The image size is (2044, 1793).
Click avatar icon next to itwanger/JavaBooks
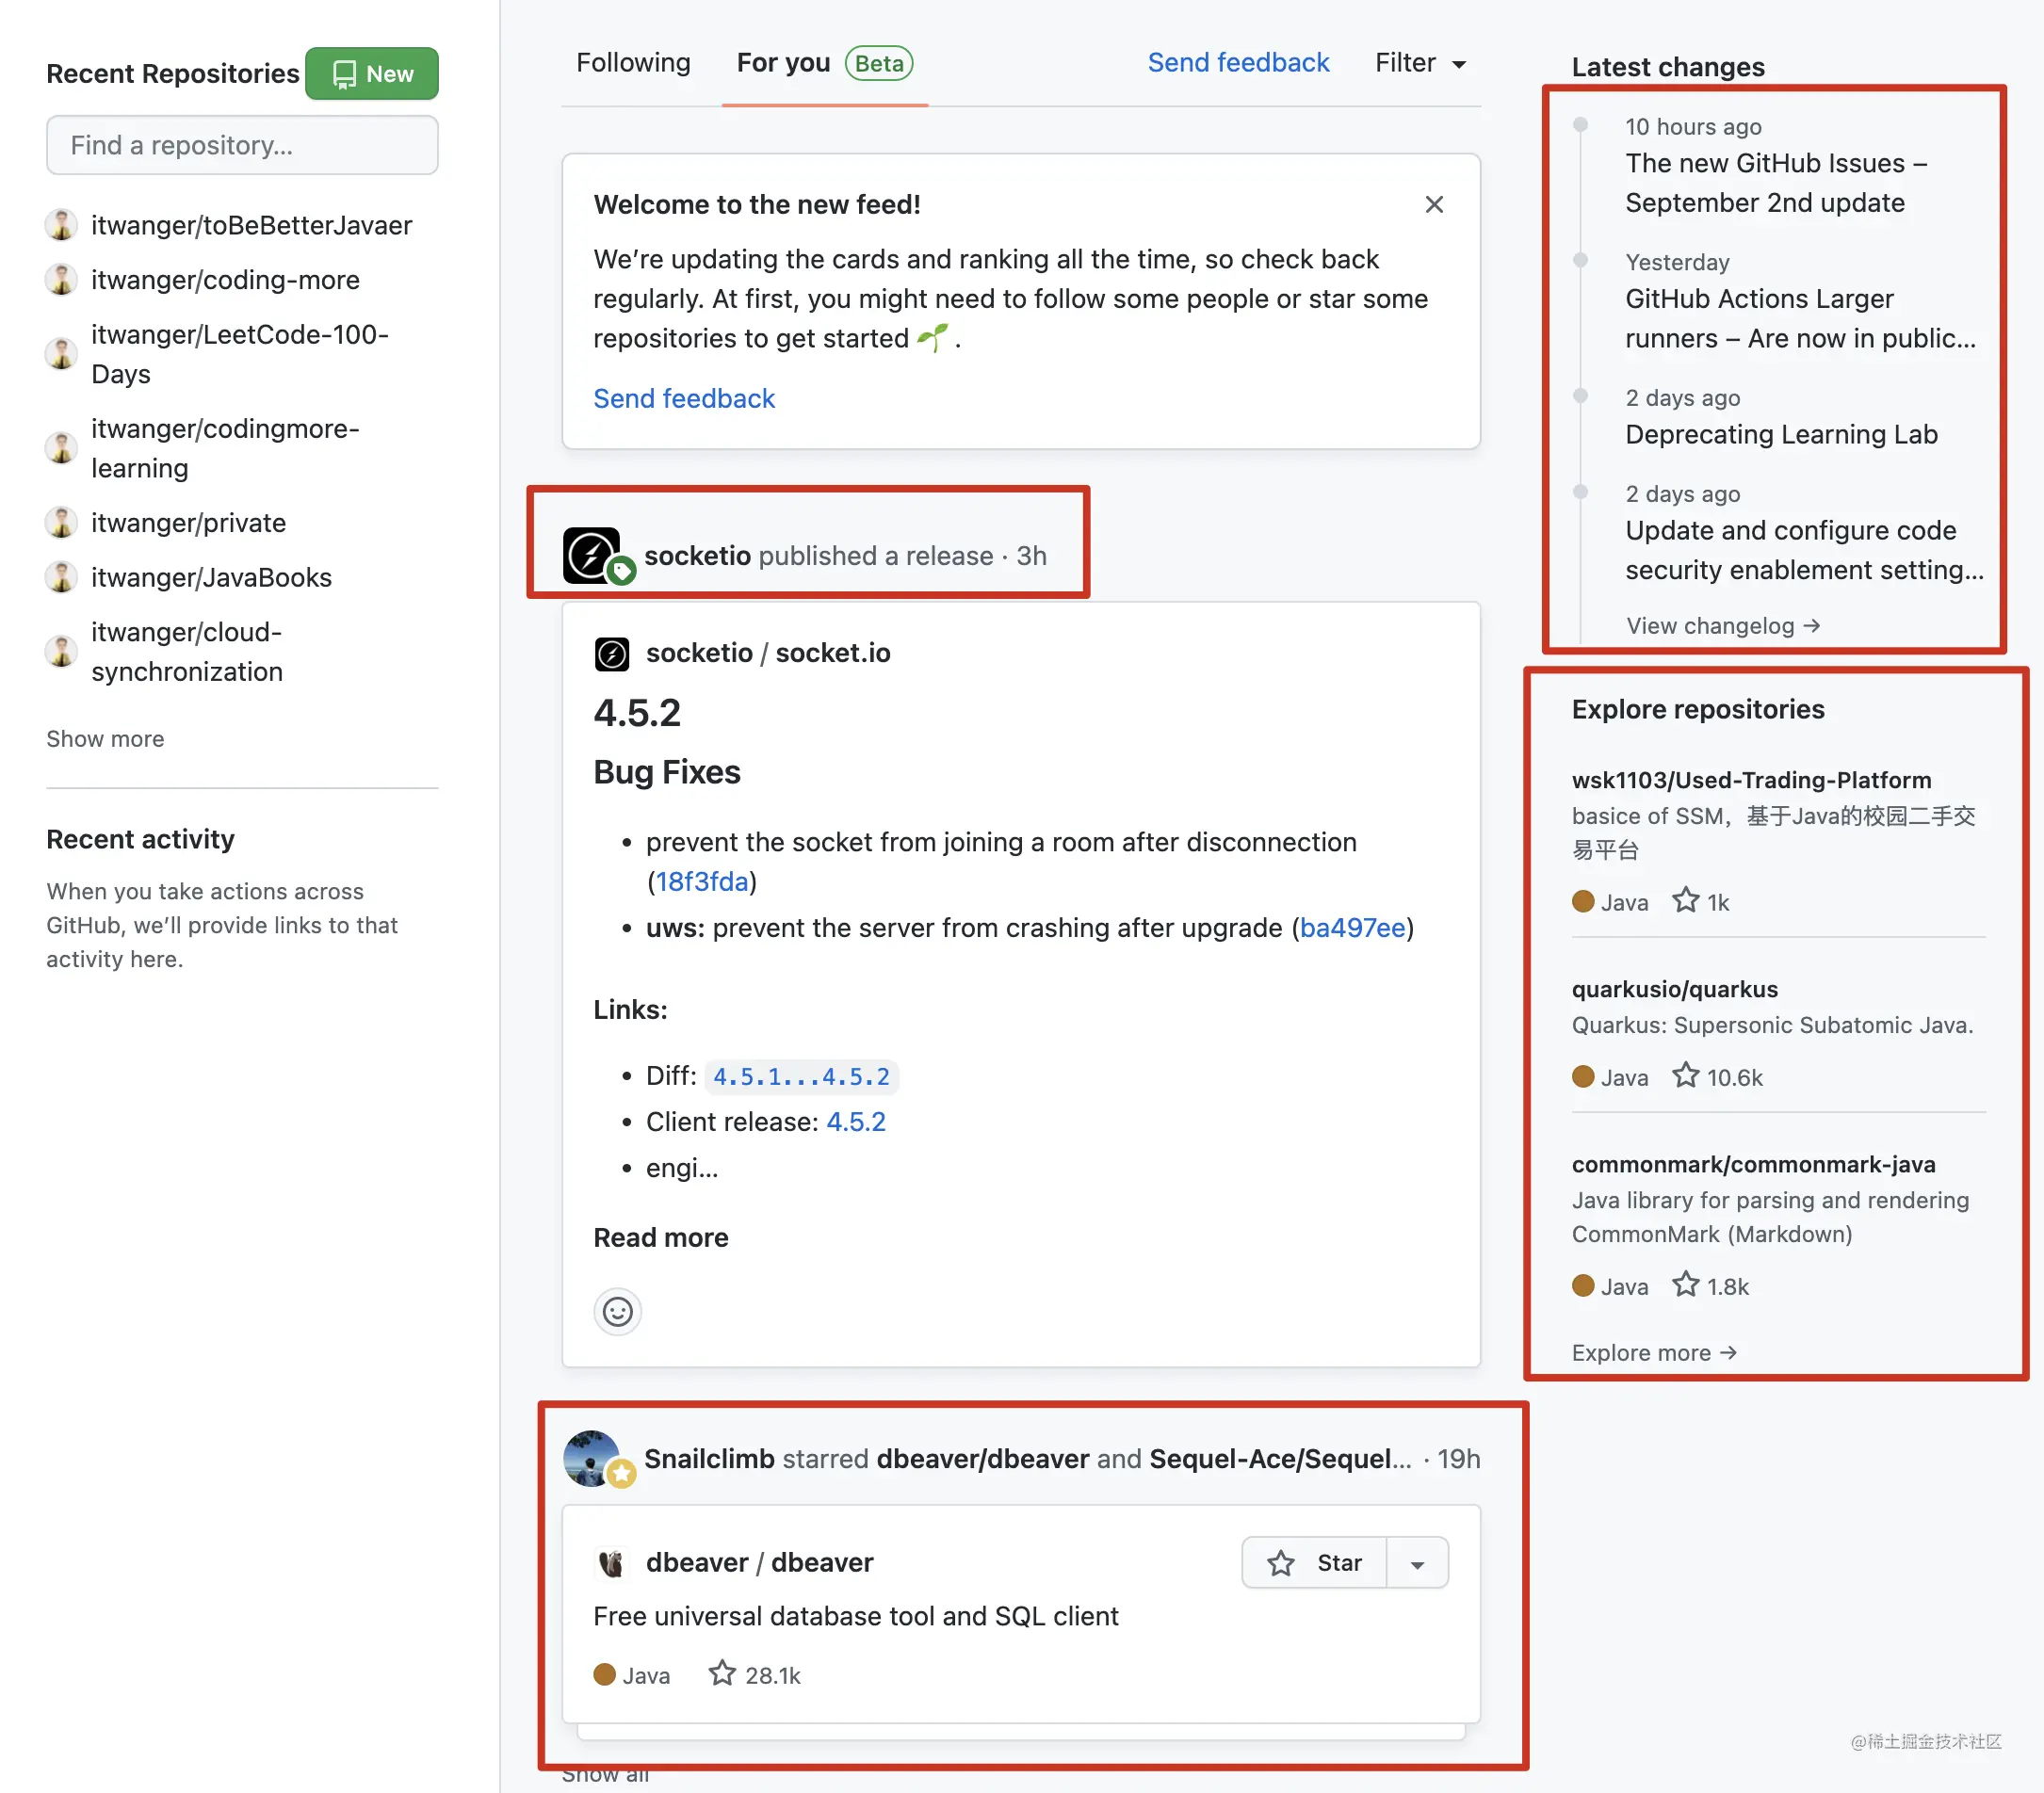[x=61, y=577]
